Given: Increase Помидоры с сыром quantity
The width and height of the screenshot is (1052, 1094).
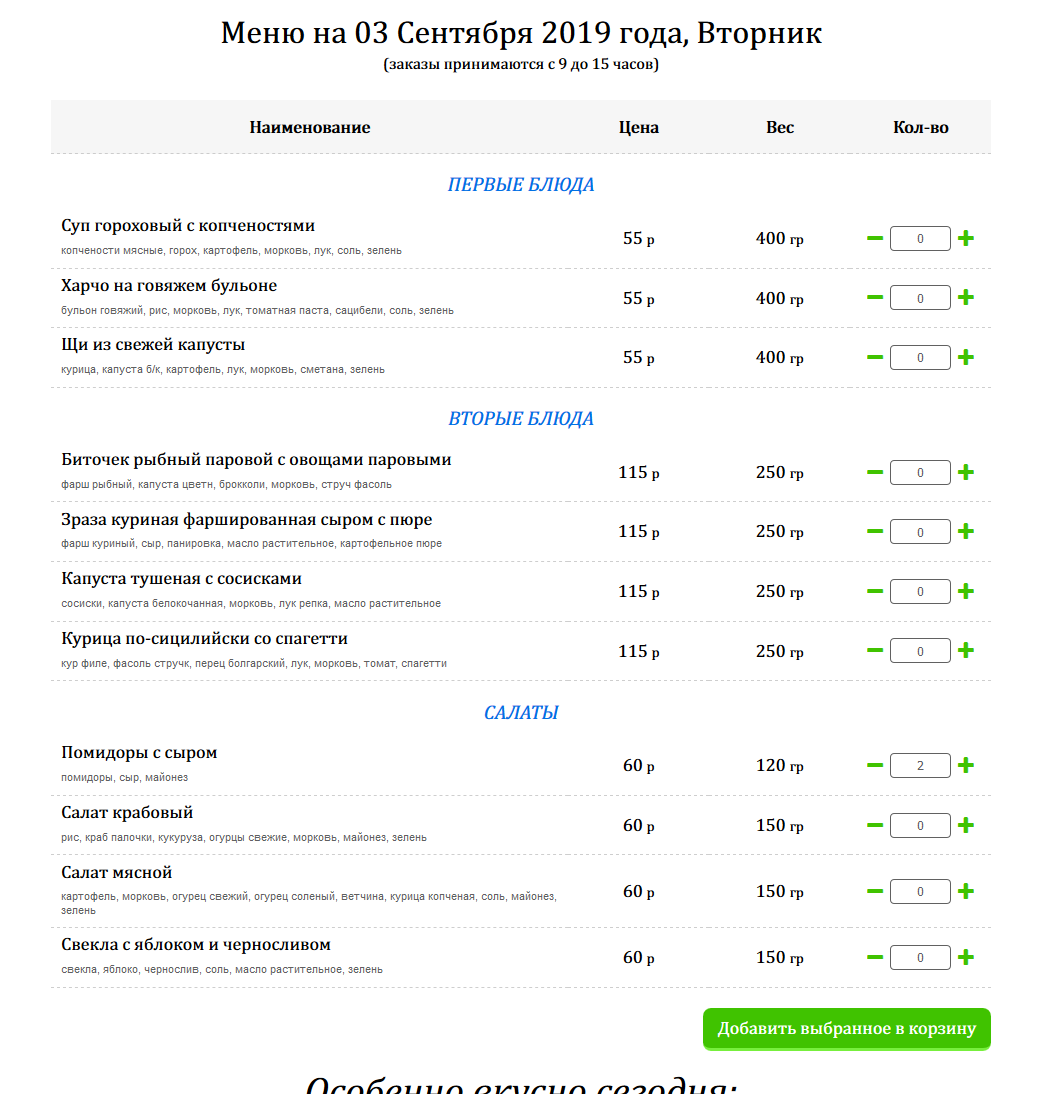Looking at the screenshot, I should 966,766.
